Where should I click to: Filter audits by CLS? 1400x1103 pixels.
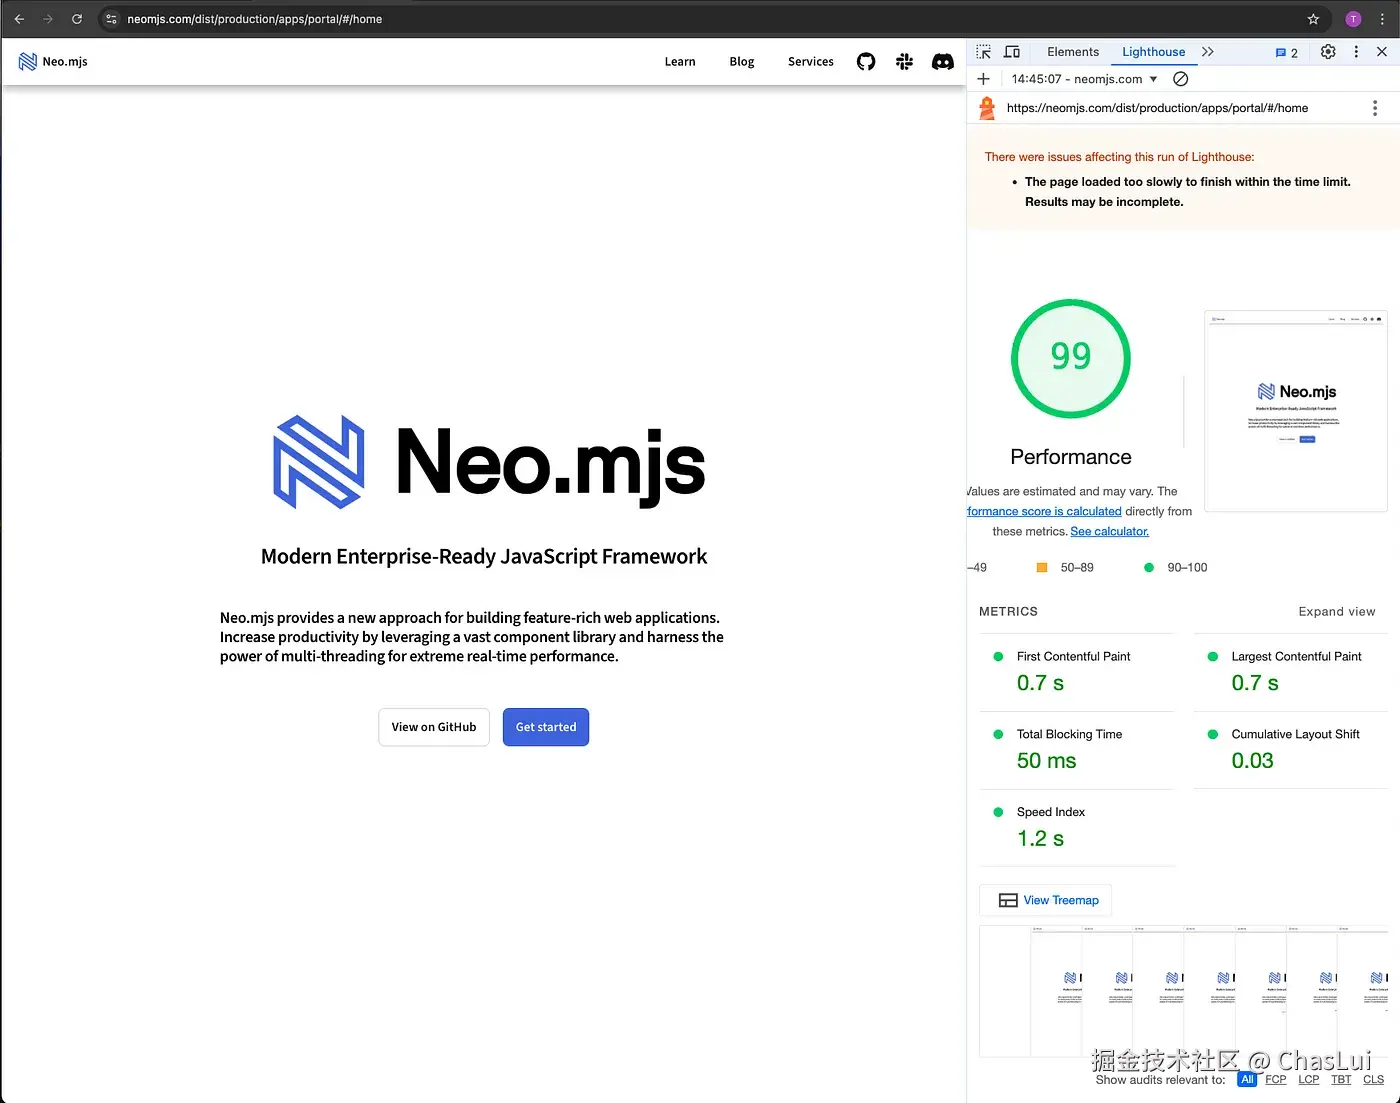click(x=1374, y=1079)
